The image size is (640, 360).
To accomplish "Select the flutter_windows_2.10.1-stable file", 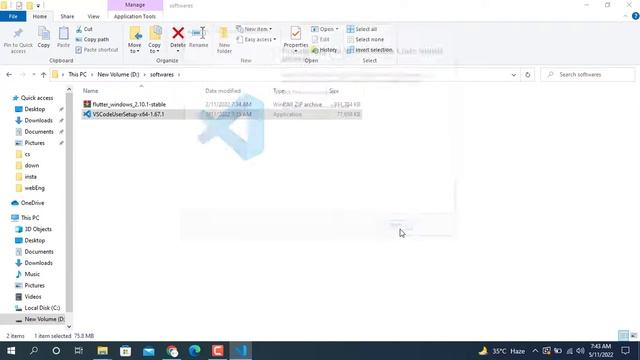I will click(x=129, y=104).
